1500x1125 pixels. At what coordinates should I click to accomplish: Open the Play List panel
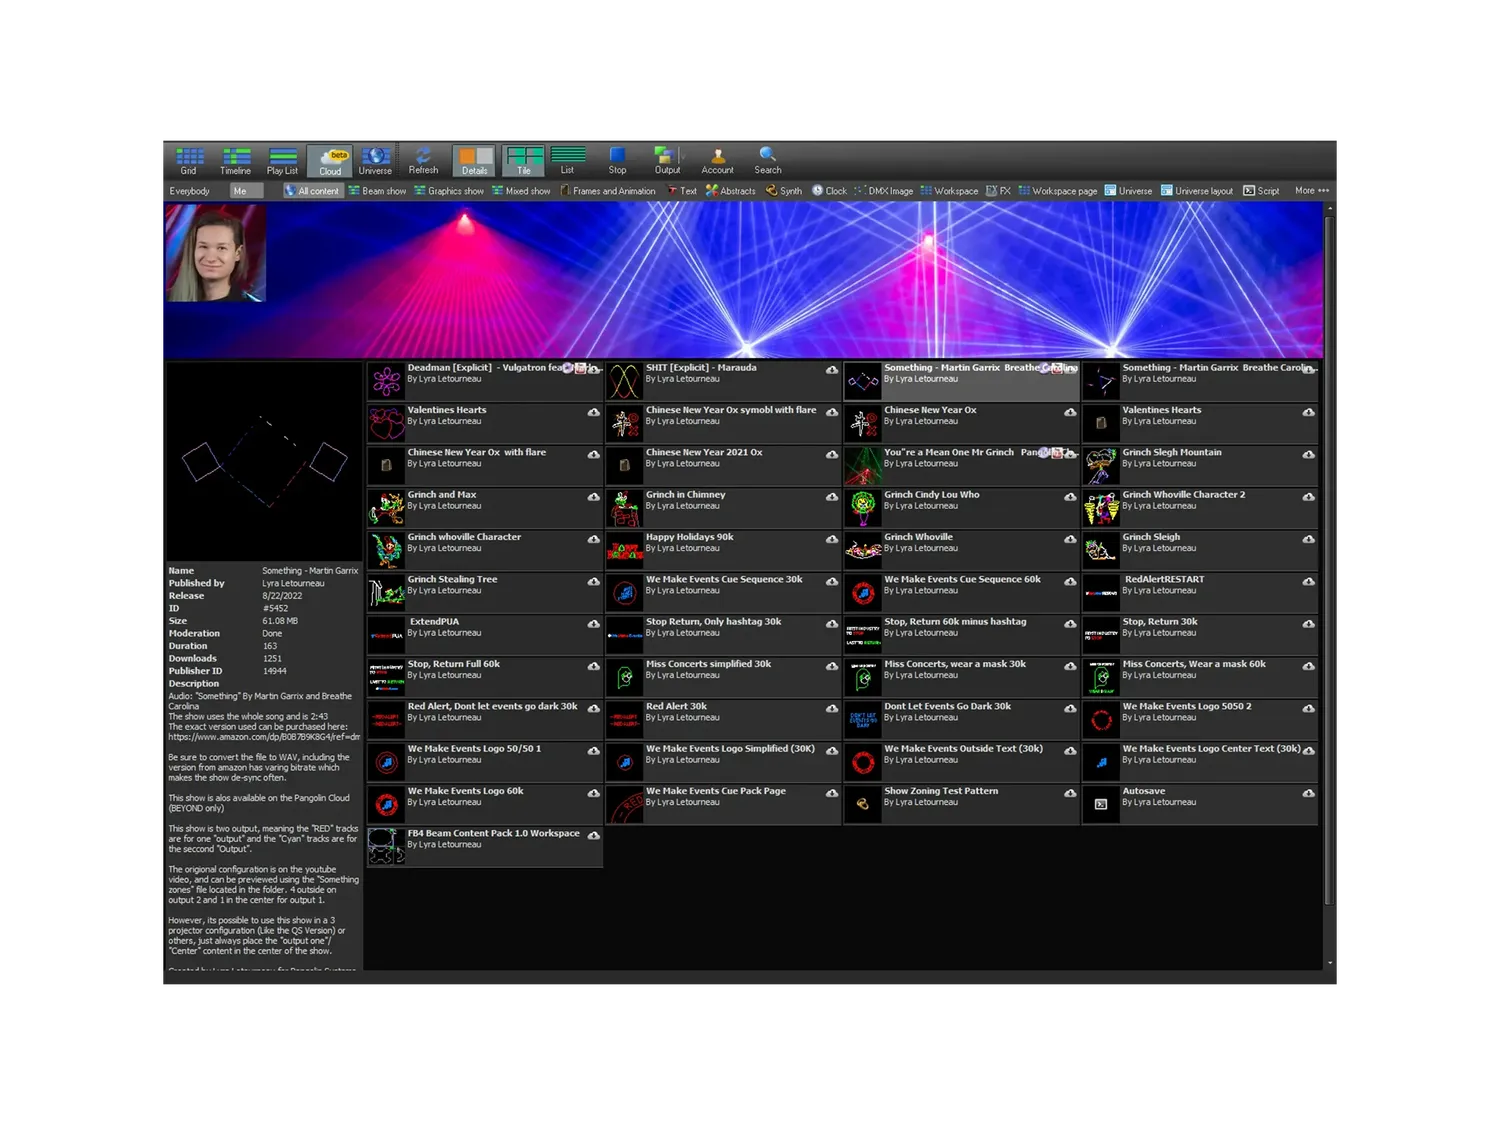tap(282, 160)
